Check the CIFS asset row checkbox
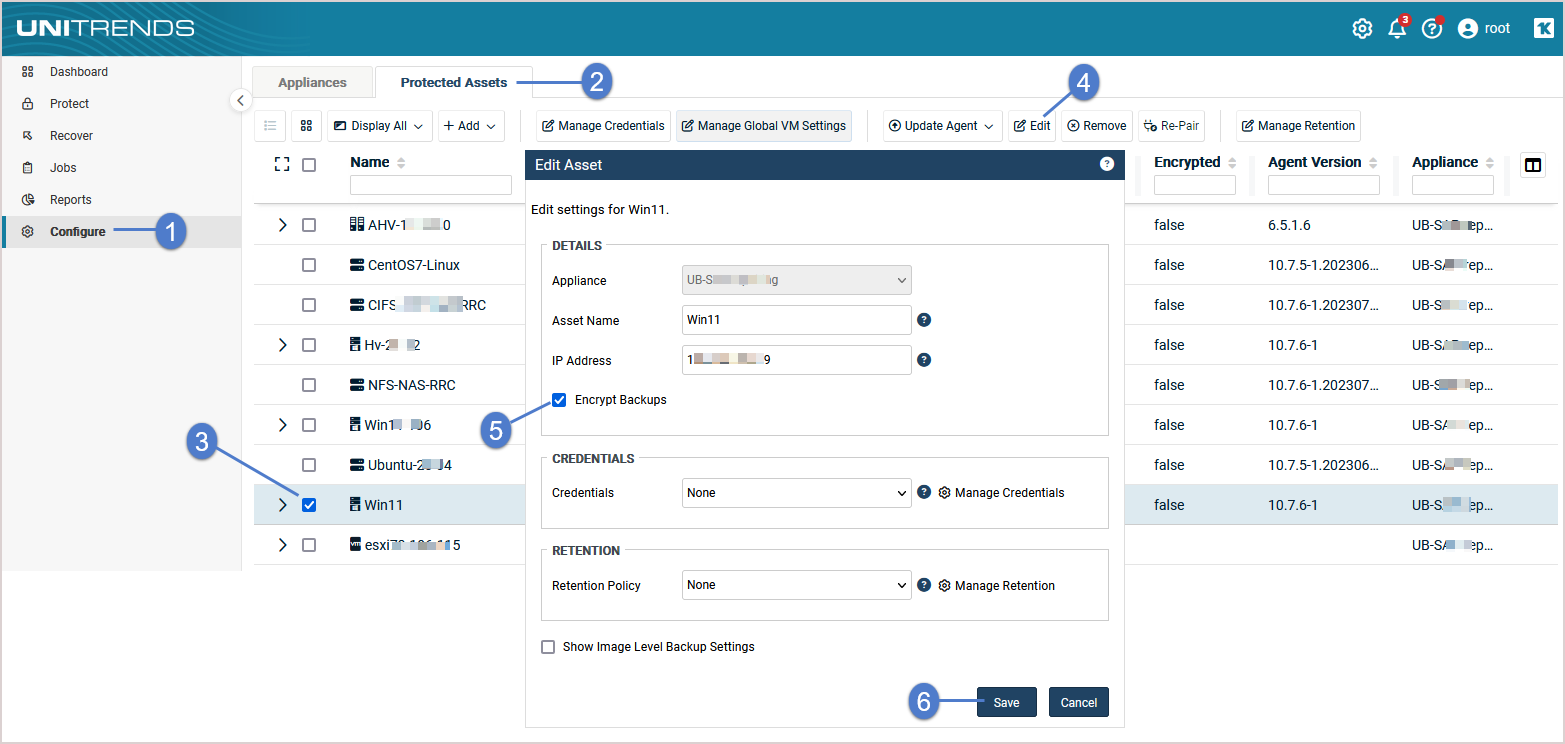Viewport: 1565px width, 744px height. [x=309, y=305]
